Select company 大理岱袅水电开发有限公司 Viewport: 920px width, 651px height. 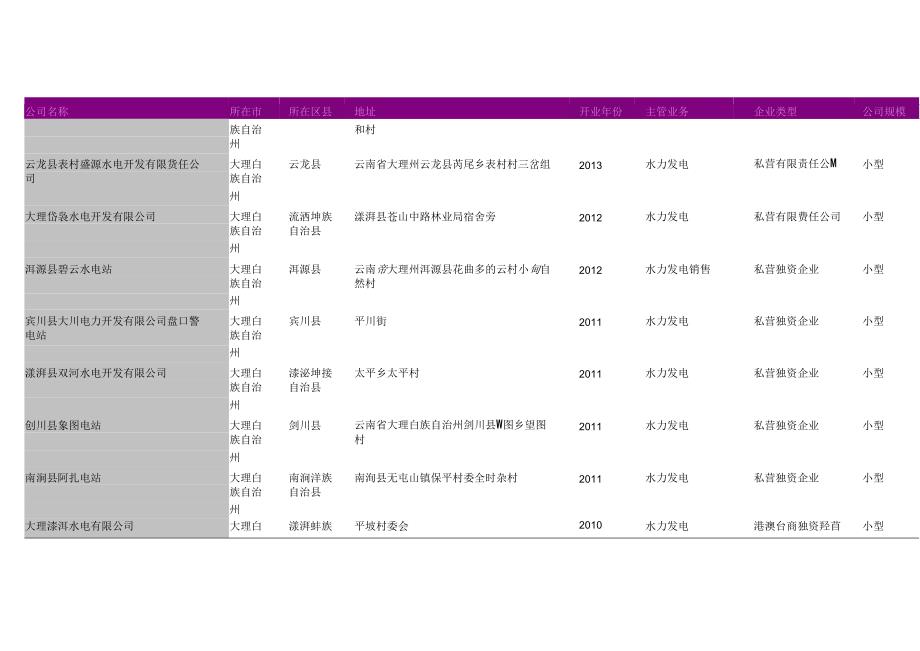click(90, 216)
